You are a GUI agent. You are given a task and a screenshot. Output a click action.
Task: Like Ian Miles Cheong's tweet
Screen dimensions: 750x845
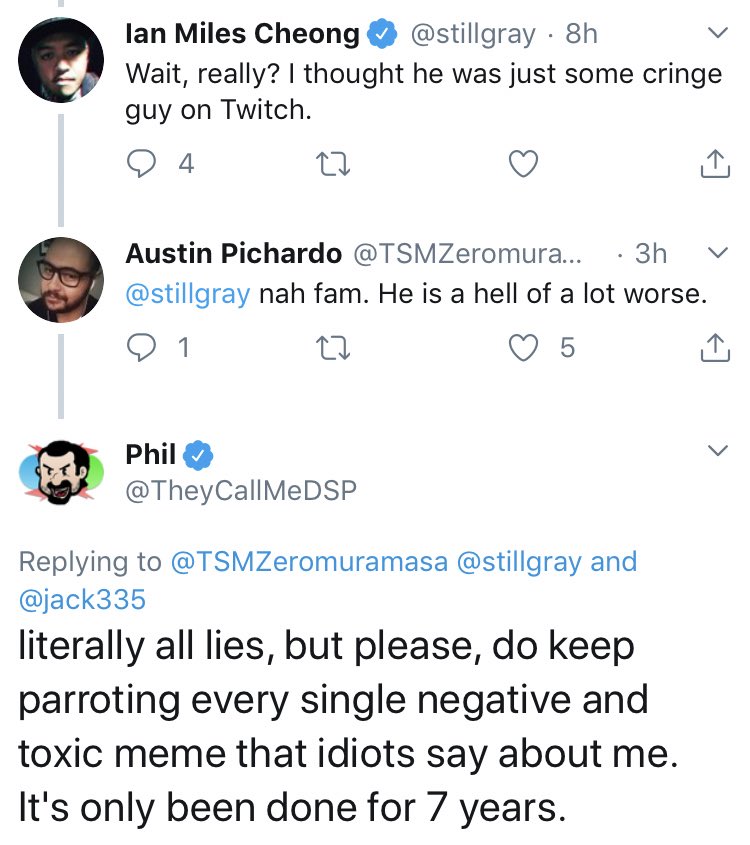tap(524, 163)
